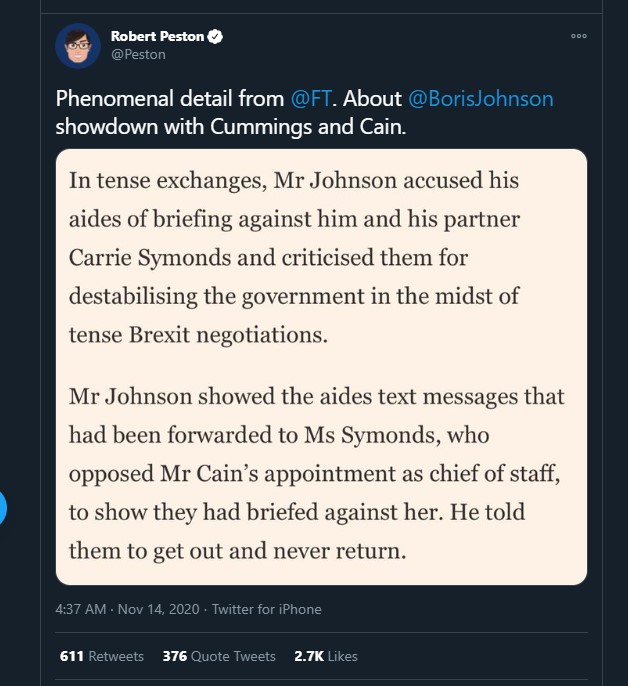
Task: Click the 4:37 AM timestamp
Action: tap(81, 609)
